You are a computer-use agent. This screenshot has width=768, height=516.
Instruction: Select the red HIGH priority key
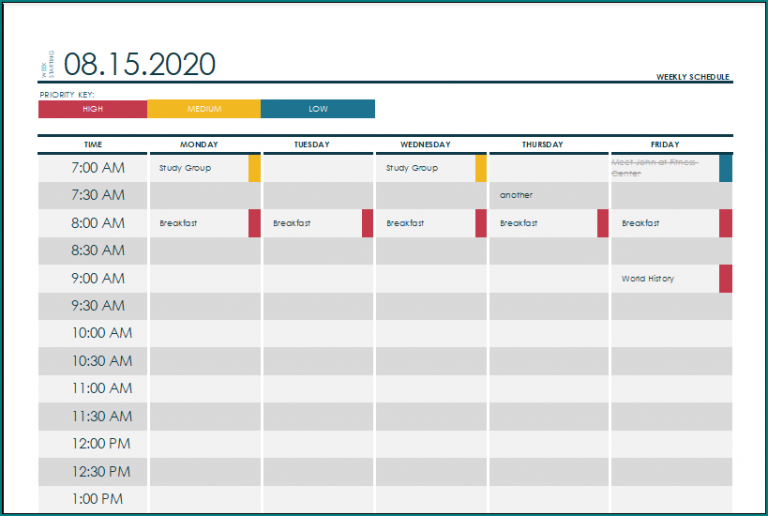[92, 109]
